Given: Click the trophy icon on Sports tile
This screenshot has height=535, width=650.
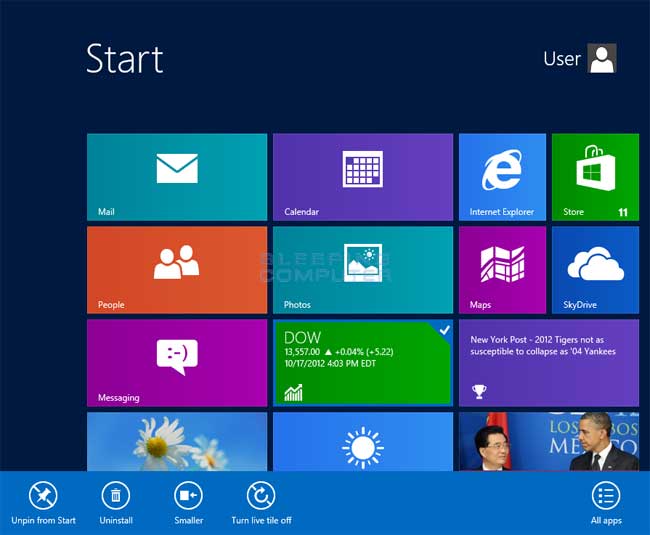Looking at the screenshot, I should [x=479, y=391].
